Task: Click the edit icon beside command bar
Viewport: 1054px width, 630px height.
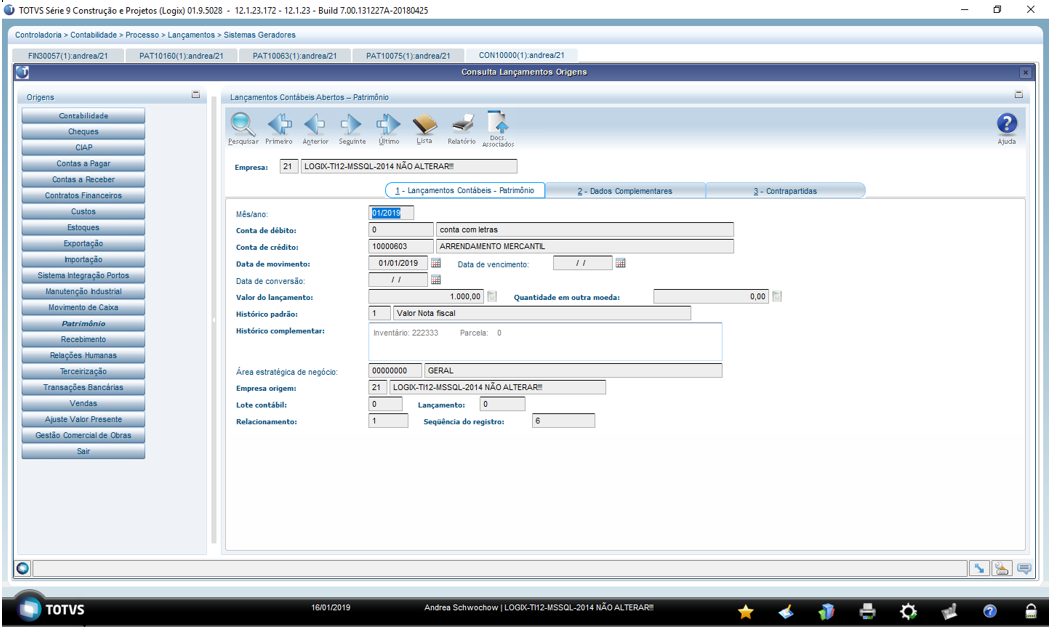Action: pyautogui.click(x=1002, y=569)
